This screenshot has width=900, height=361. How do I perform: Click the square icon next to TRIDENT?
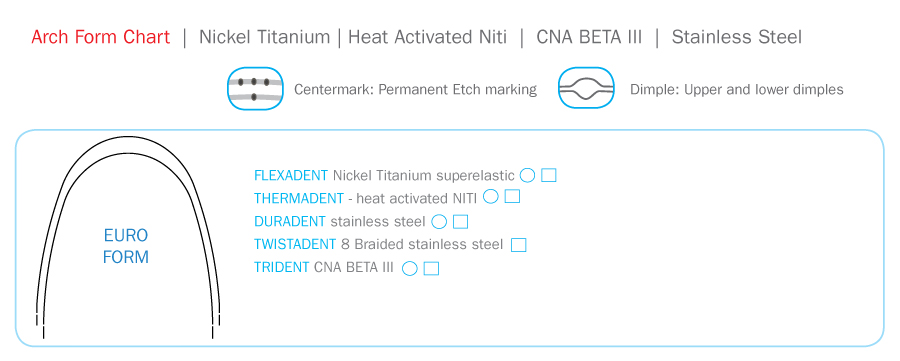(432, 269)
